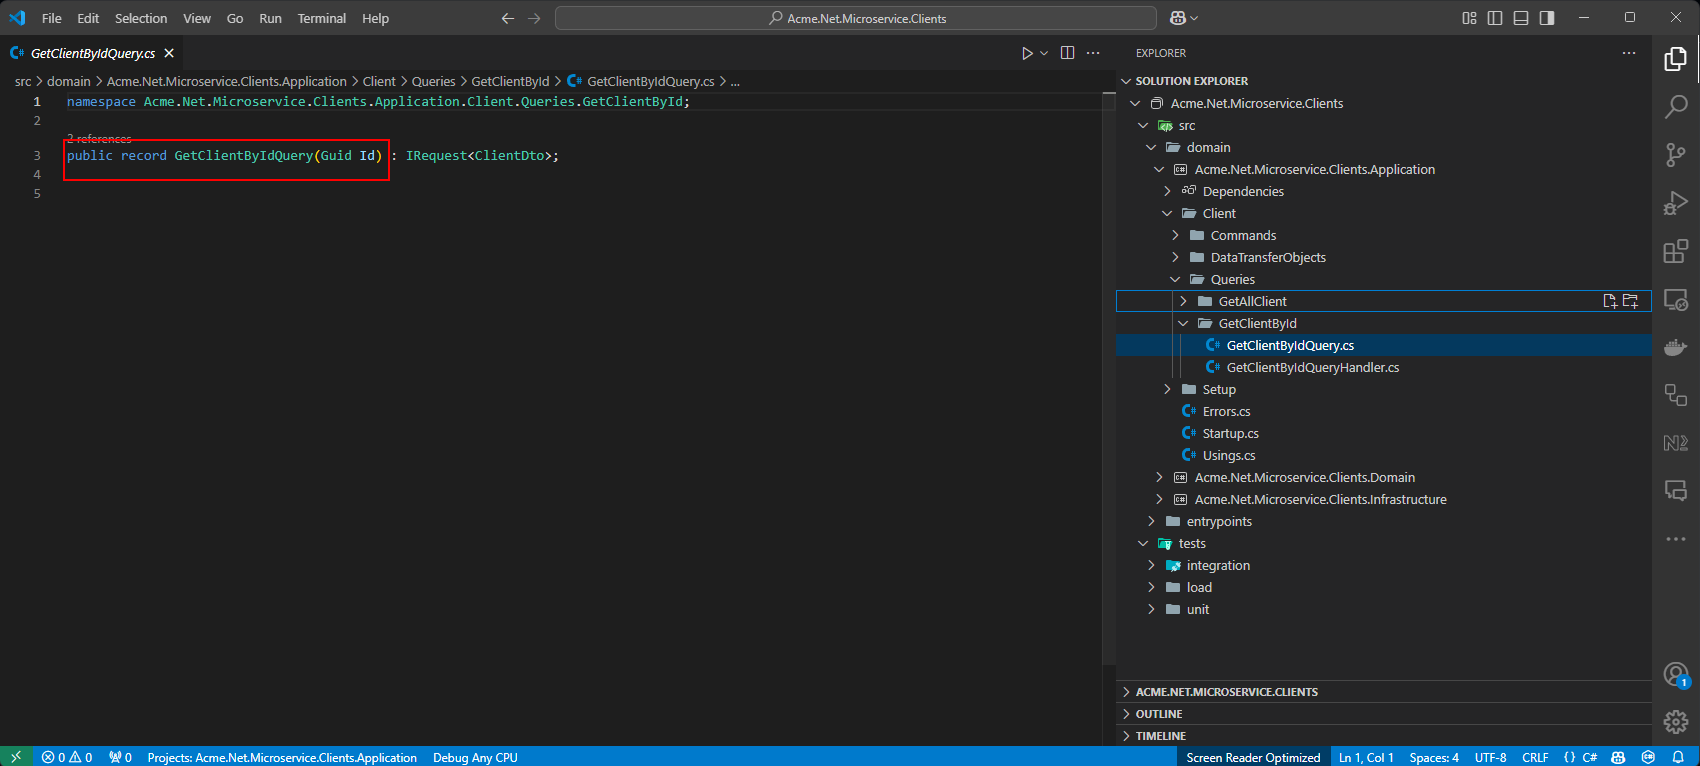Click the active project name in status bar
Screen dimensions: 1700x766
282,757
